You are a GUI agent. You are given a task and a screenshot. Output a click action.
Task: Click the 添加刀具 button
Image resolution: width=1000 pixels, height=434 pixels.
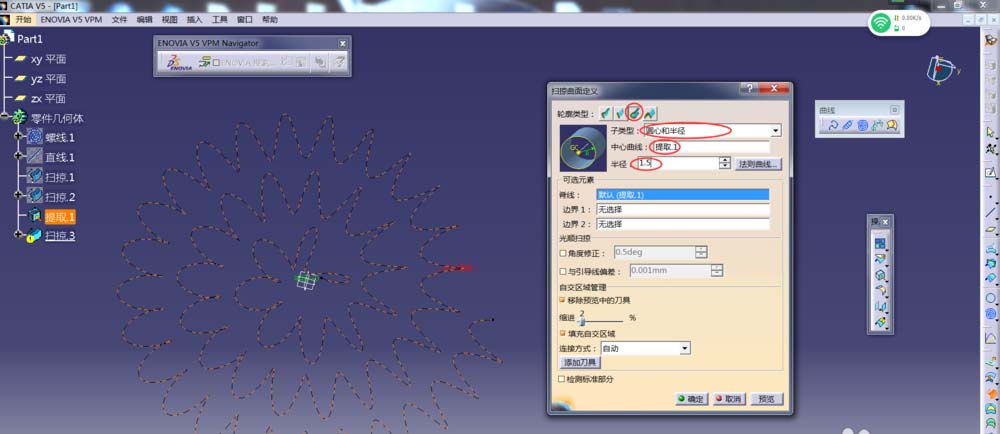tap(580, 363)
